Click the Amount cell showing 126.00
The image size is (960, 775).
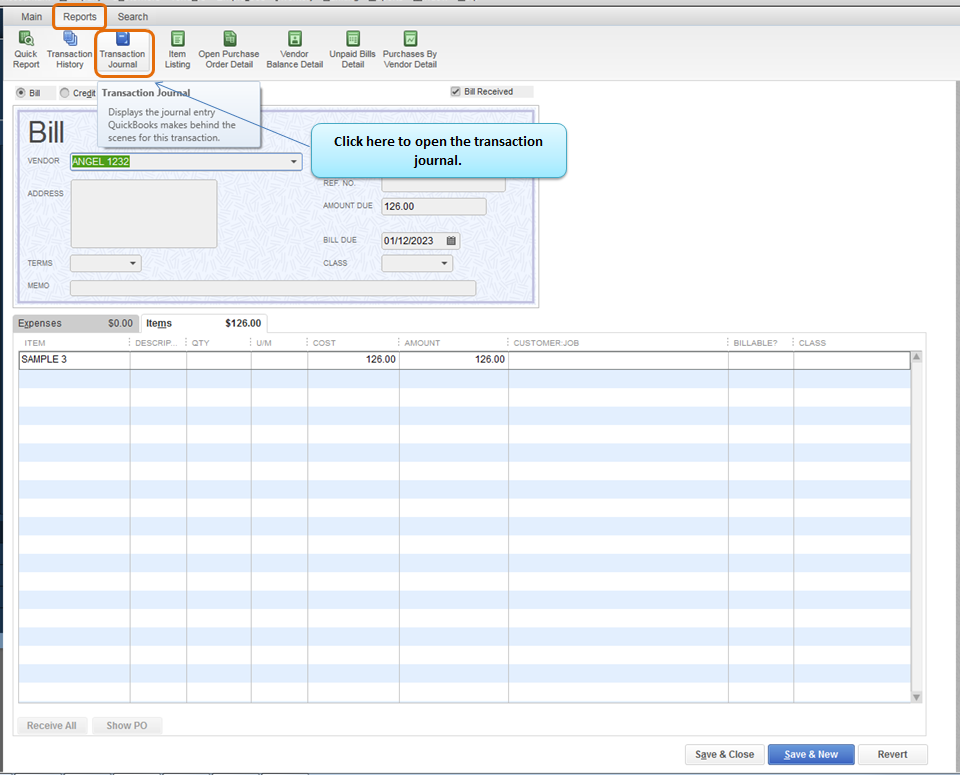click(454, 360)
